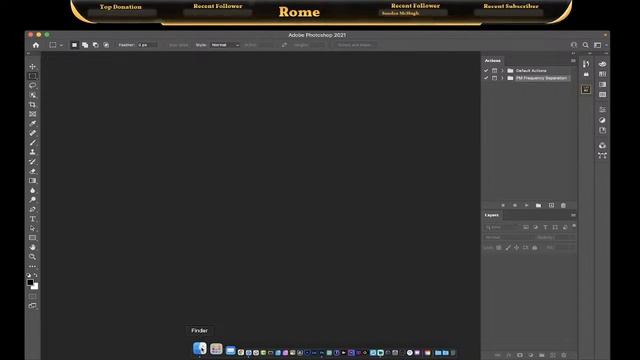Select the Spot Healing Brush tool
This screenshot has width=640, height=360.
(x=33, y=133)
